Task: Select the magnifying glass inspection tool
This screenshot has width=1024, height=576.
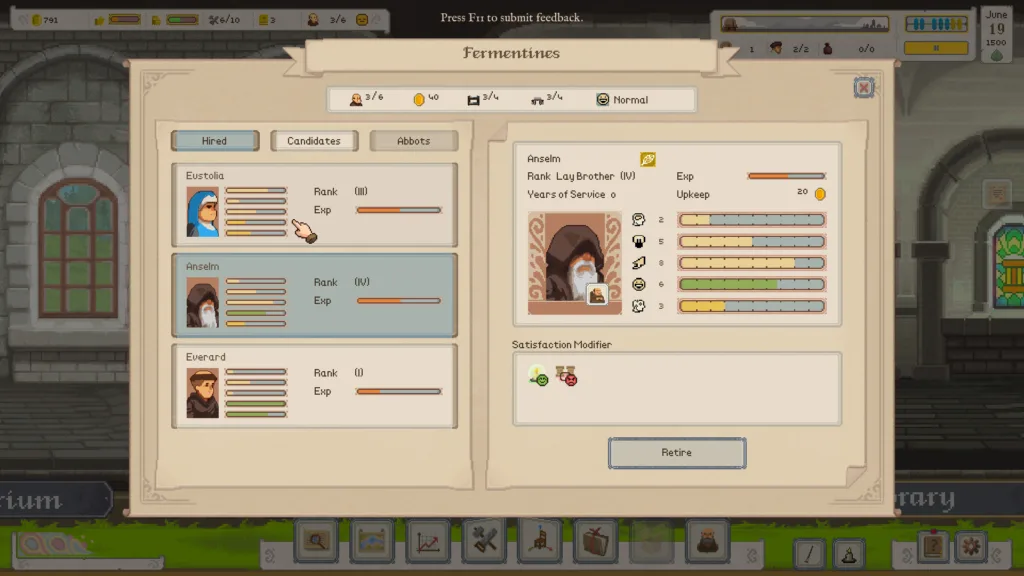Action: click(316, 545)
